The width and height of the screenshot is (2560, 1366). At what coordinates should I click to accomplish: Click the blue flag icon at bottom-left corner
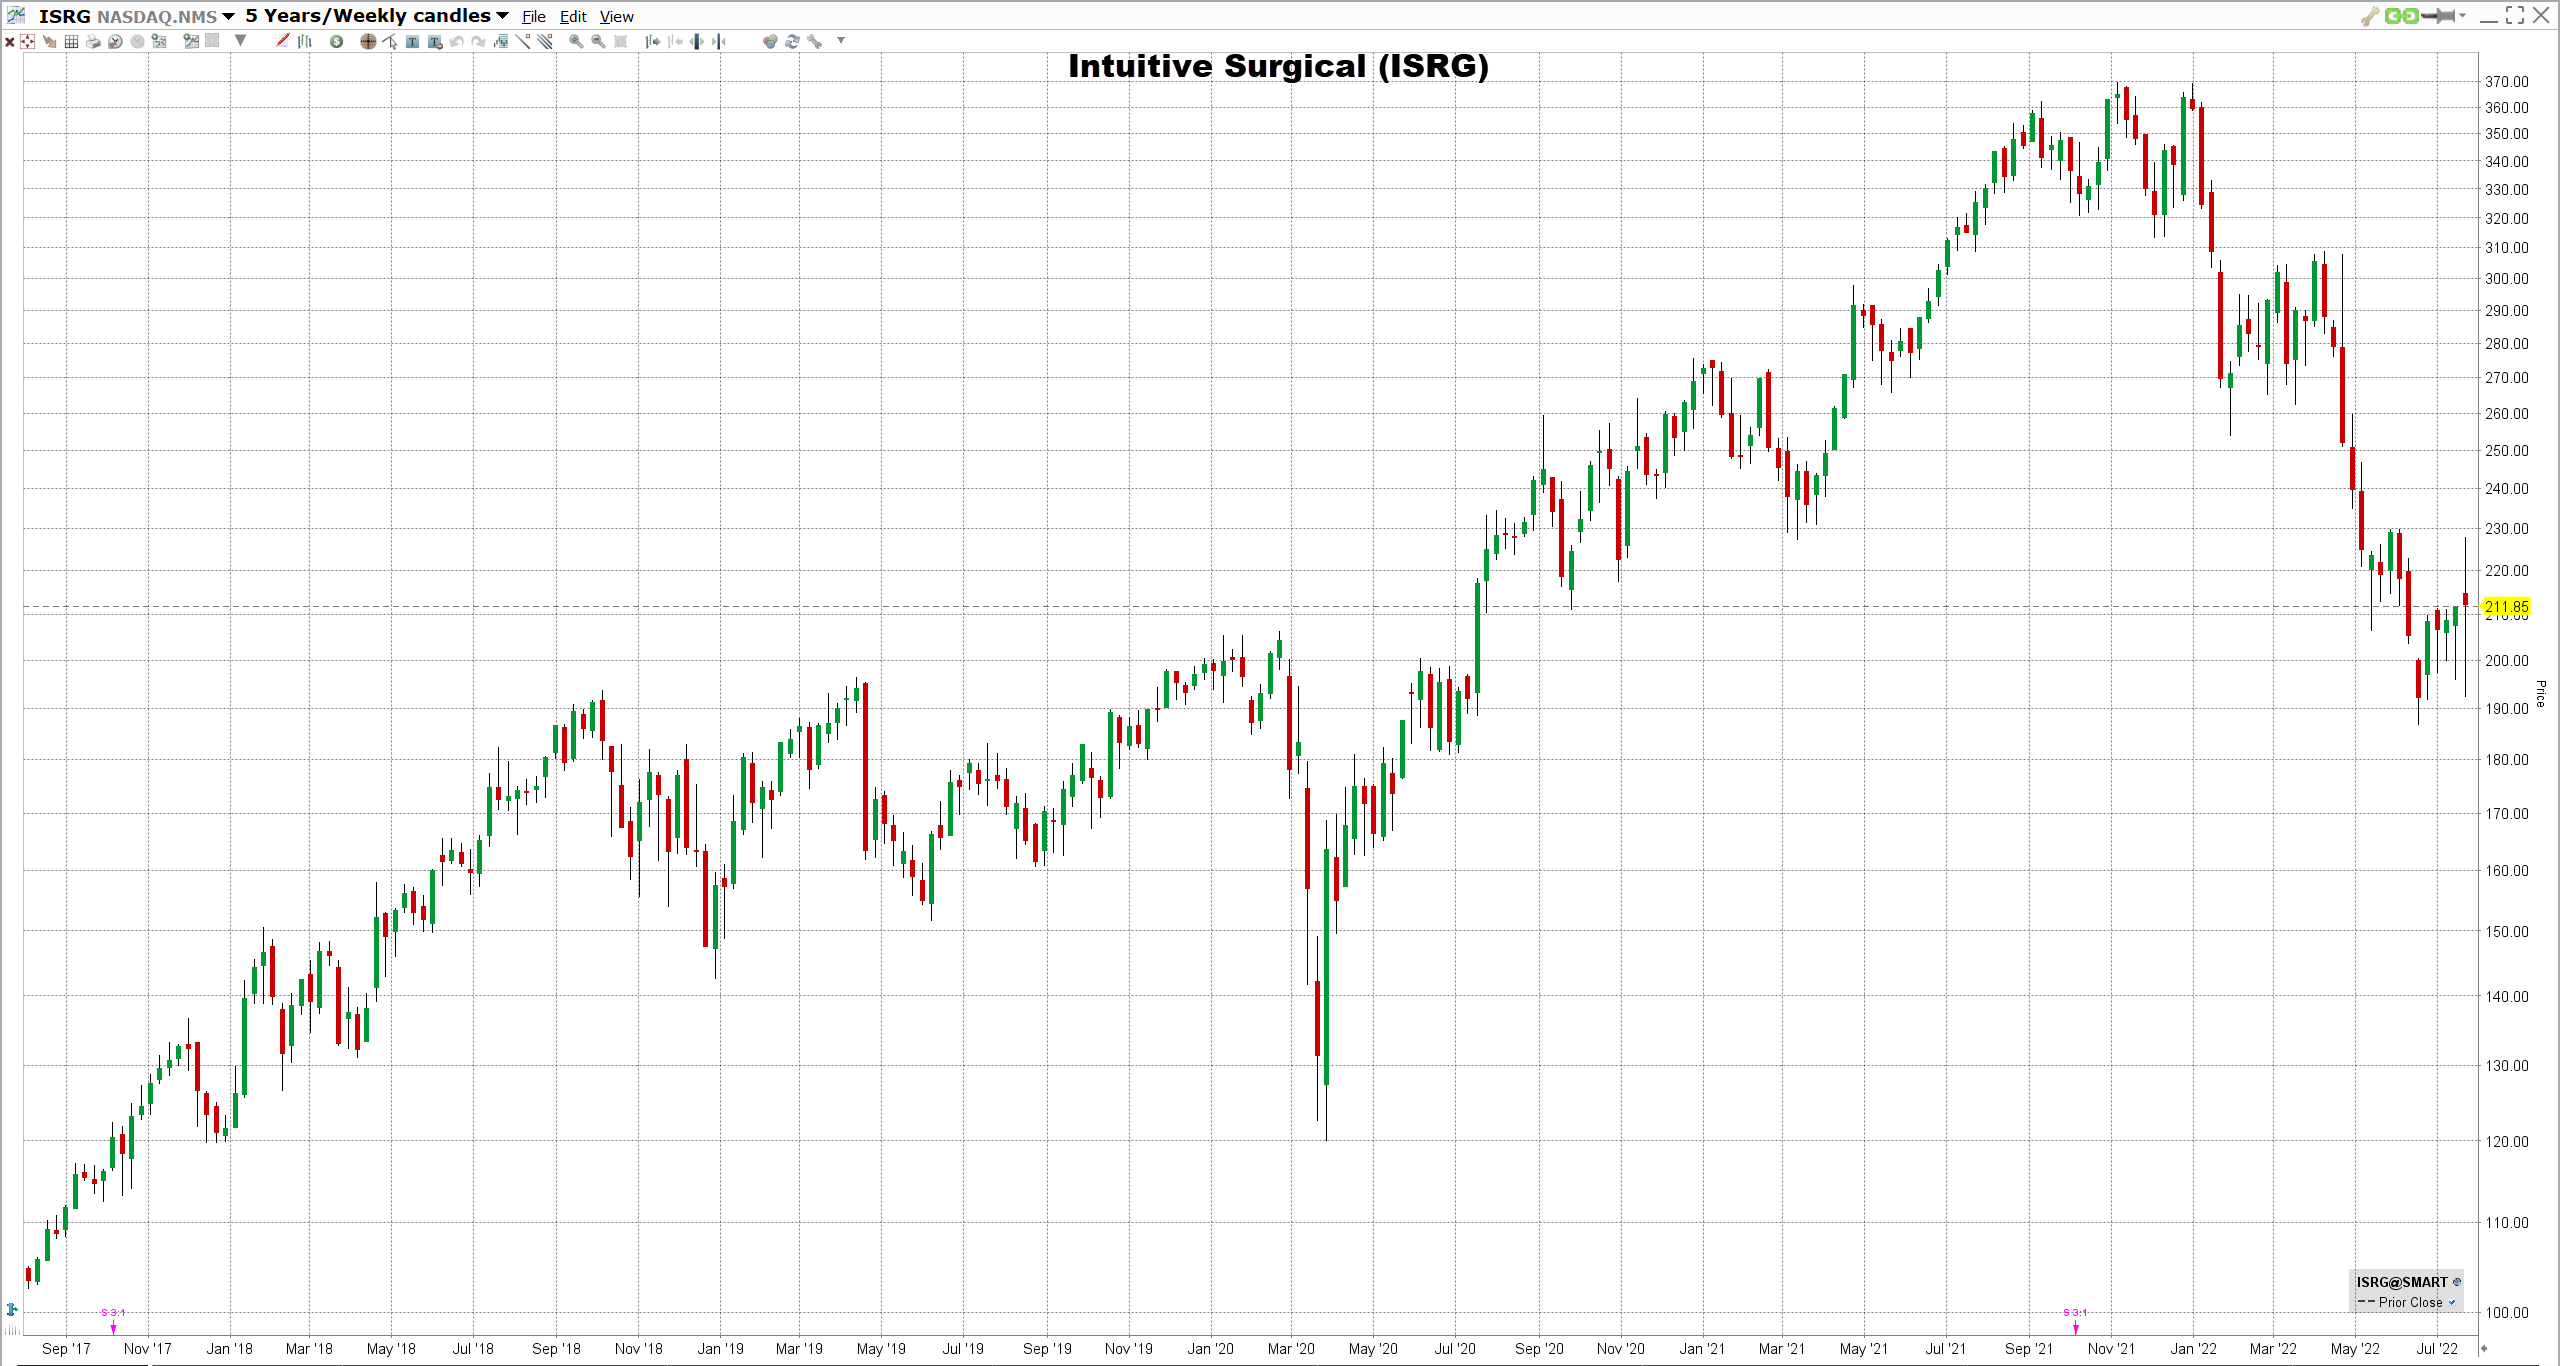coord(12,1309)
